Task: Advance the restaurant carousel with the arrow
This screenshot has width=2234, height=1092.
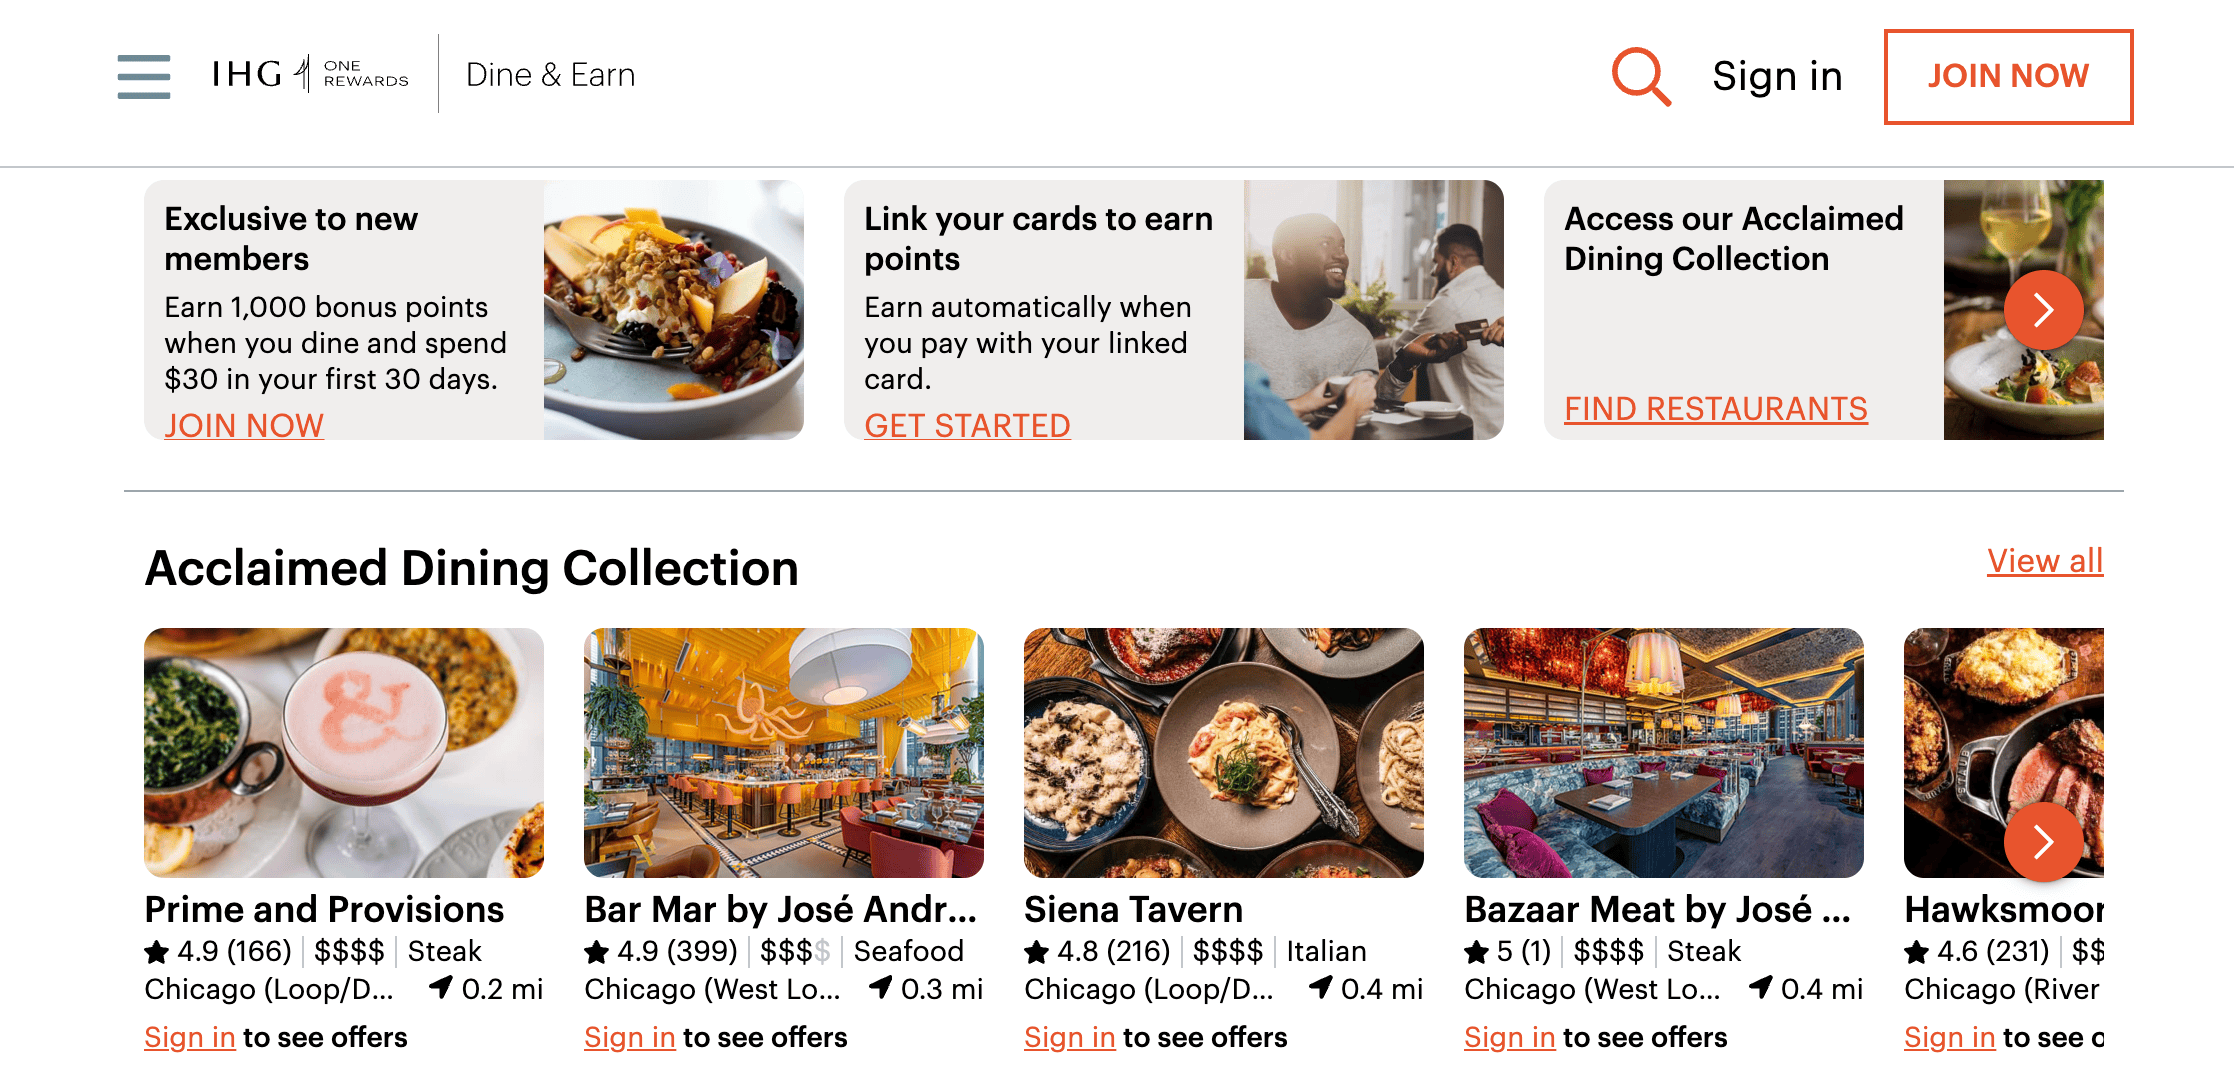Action: [x=2043, y=842]
